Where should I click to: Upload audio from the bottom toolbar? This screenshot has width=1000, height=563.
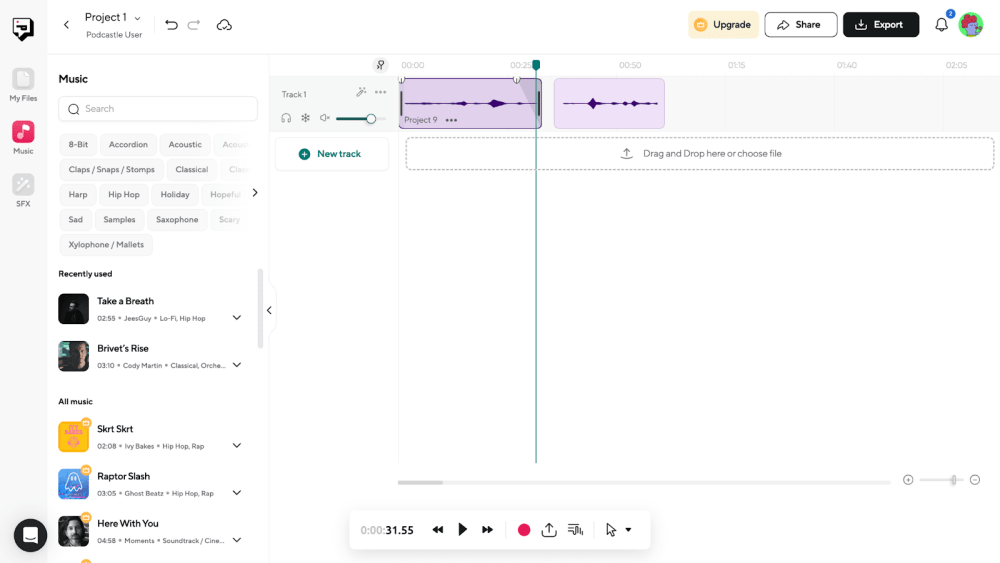[x=549, y=530]
